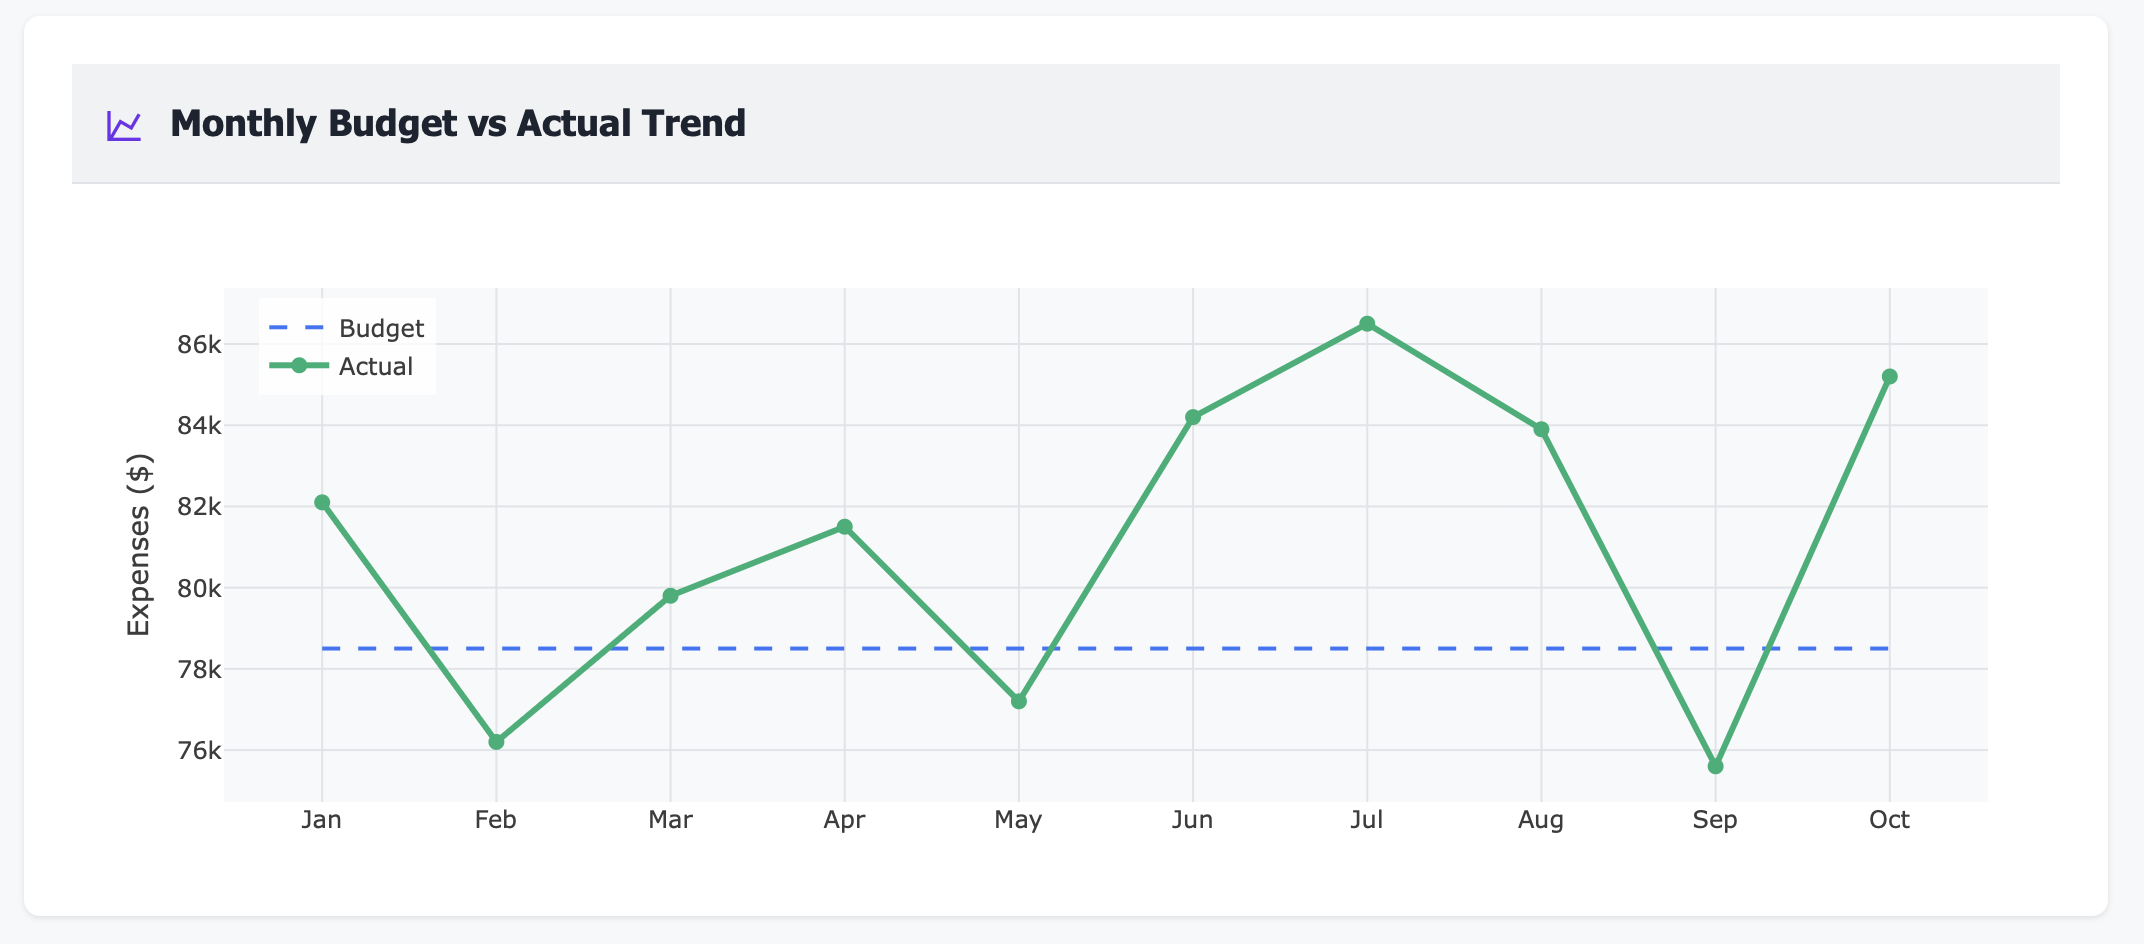Click the Aug month label
The image size is (2144, 944).
point(1540,819)
